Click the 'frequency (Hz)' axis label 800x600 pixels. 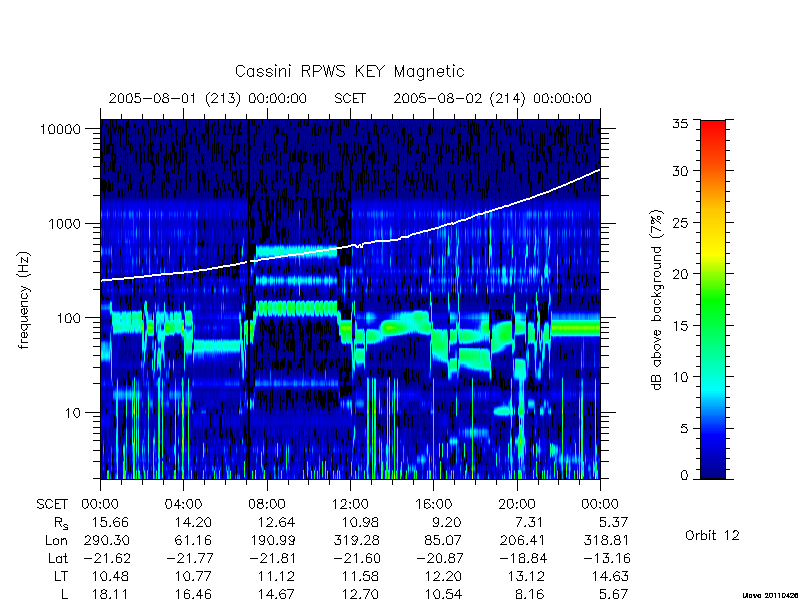pyautogui.click(x=24, y=300)
